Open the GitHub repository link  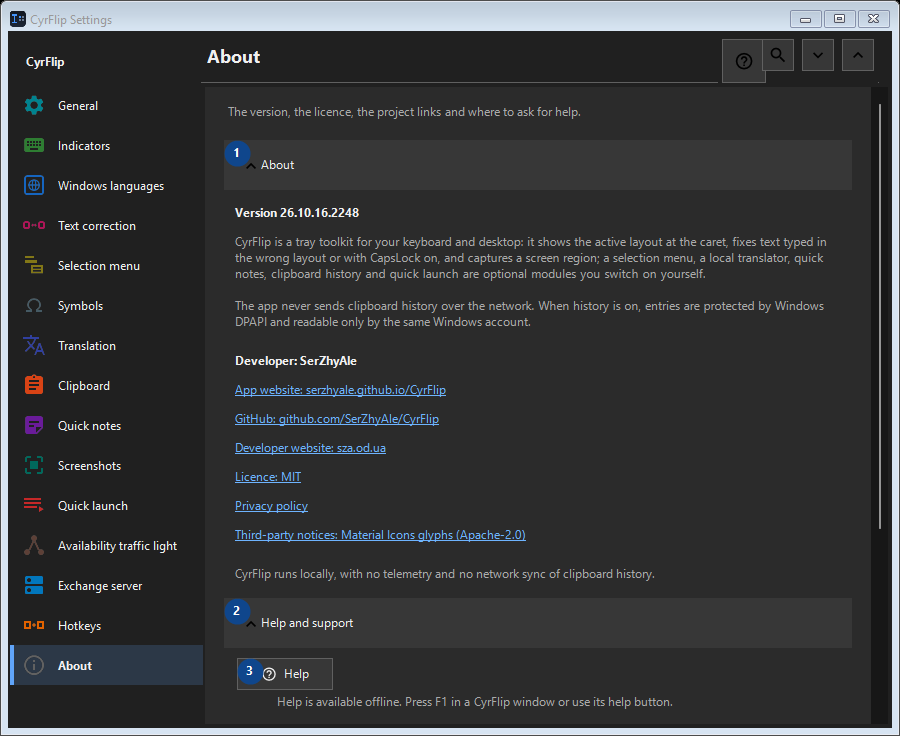tap(337, 419)
